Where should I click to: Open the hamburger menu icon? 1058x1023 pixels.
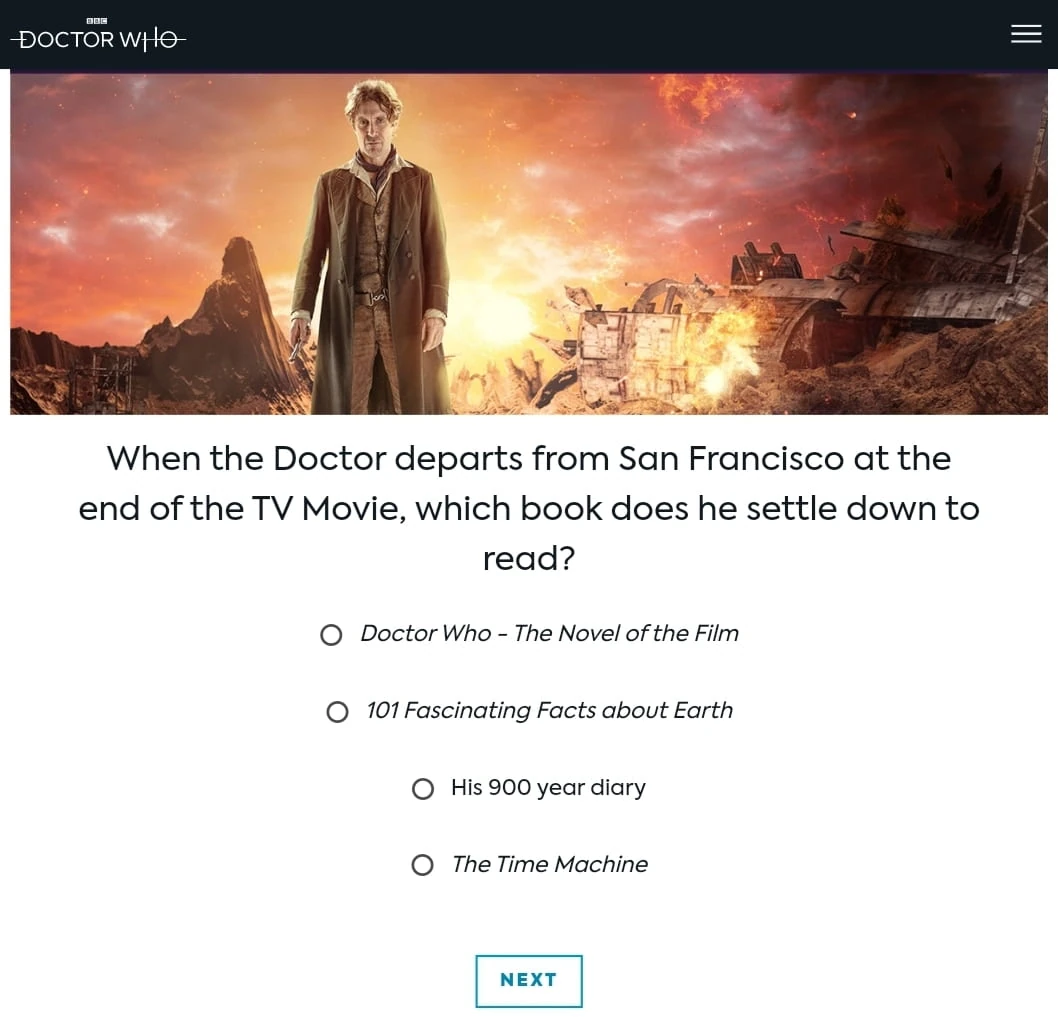pos(1026,34)
